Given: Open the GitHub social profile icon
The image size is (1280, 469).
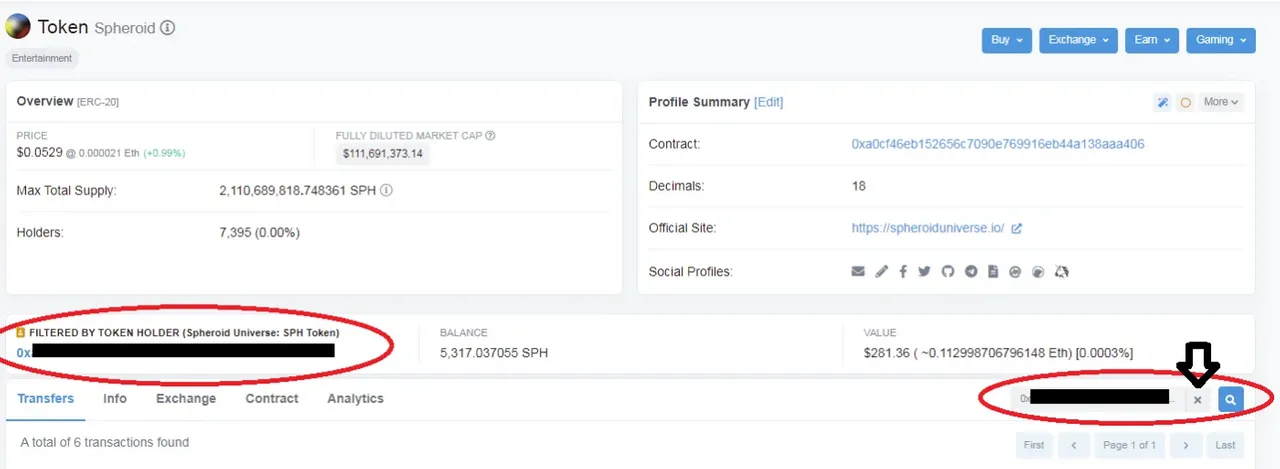Looking at the screenshot, I should click(948, 271).
